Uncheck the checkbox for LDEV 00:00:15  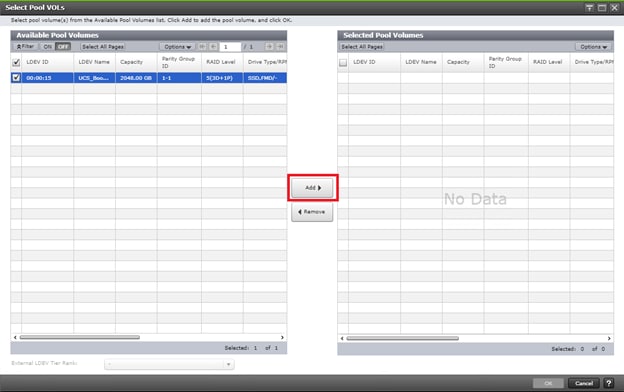pos(16,78)
